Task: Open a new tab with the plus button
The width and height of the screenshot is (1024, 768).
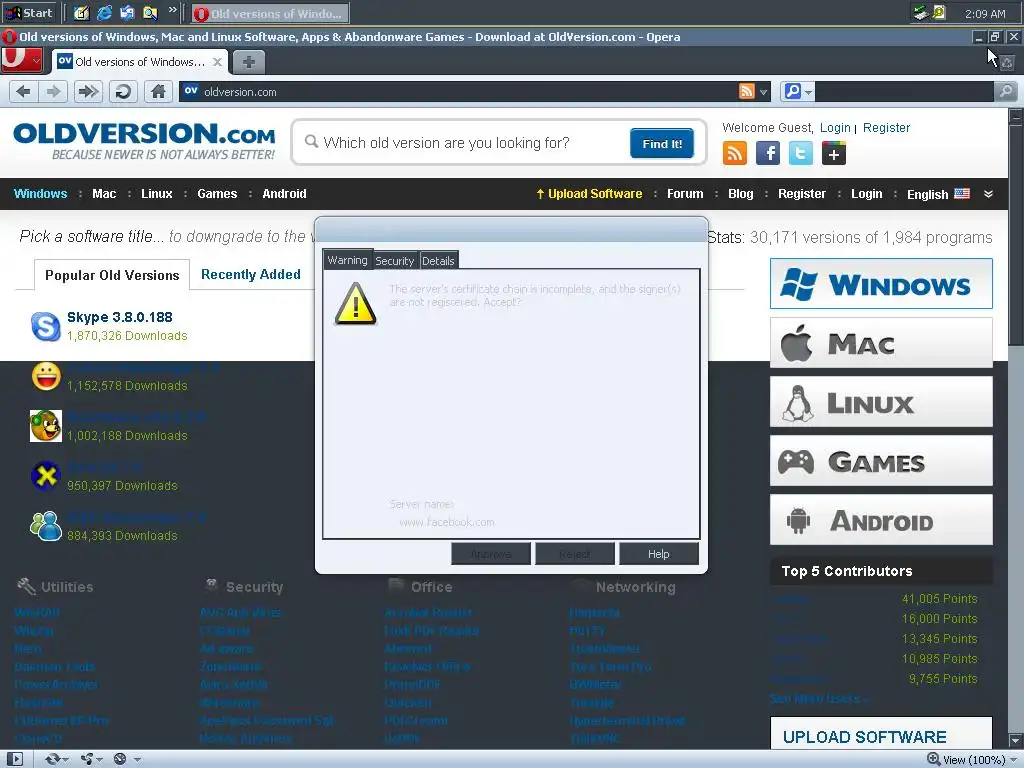Action: (248, 62)
